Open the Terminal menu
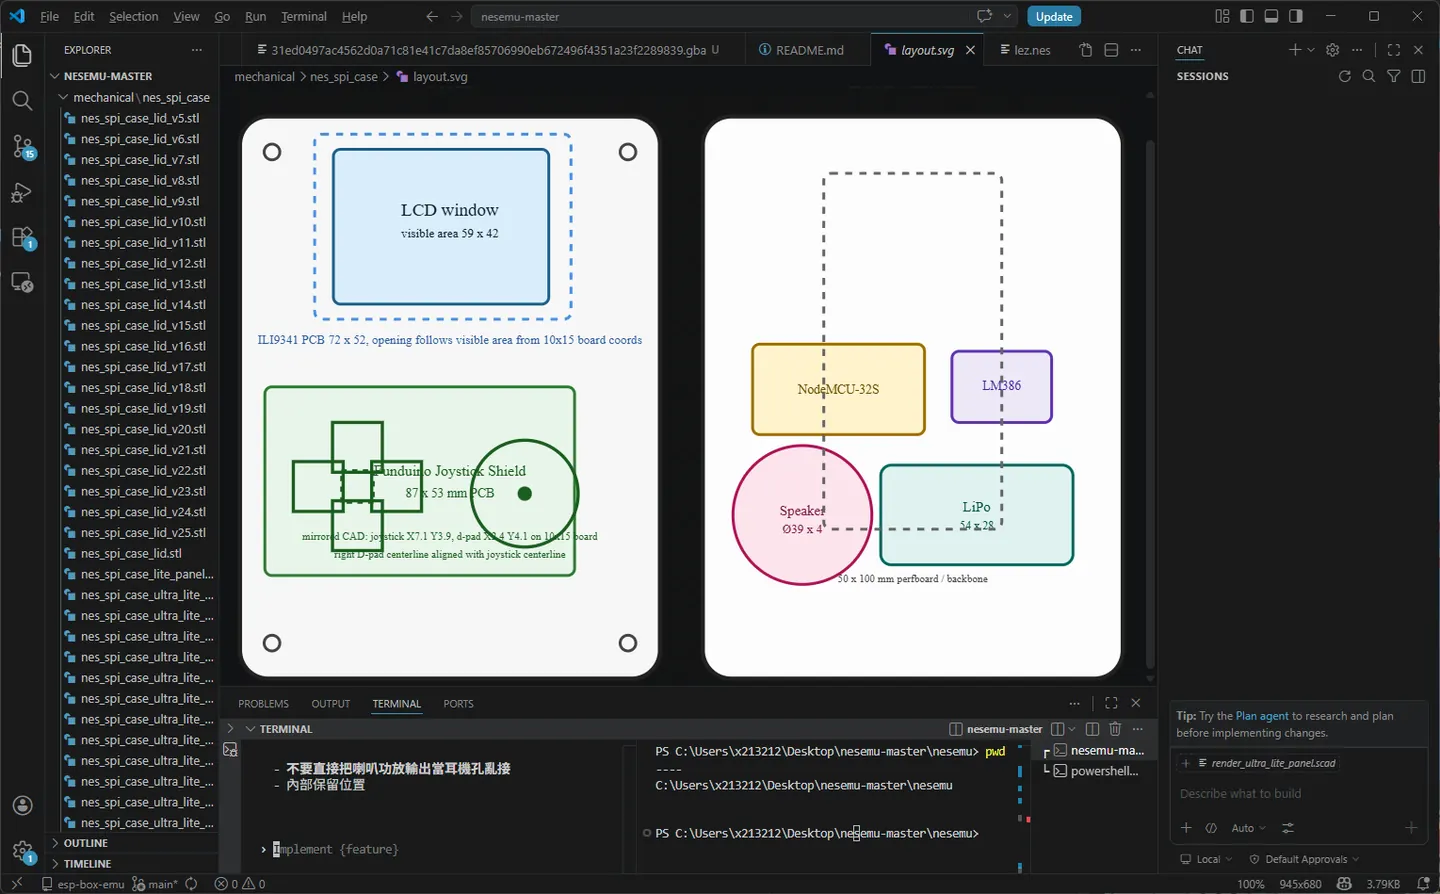Image resolution: width=1440 pixels, height=894 pixels. [x=304, y=16]
